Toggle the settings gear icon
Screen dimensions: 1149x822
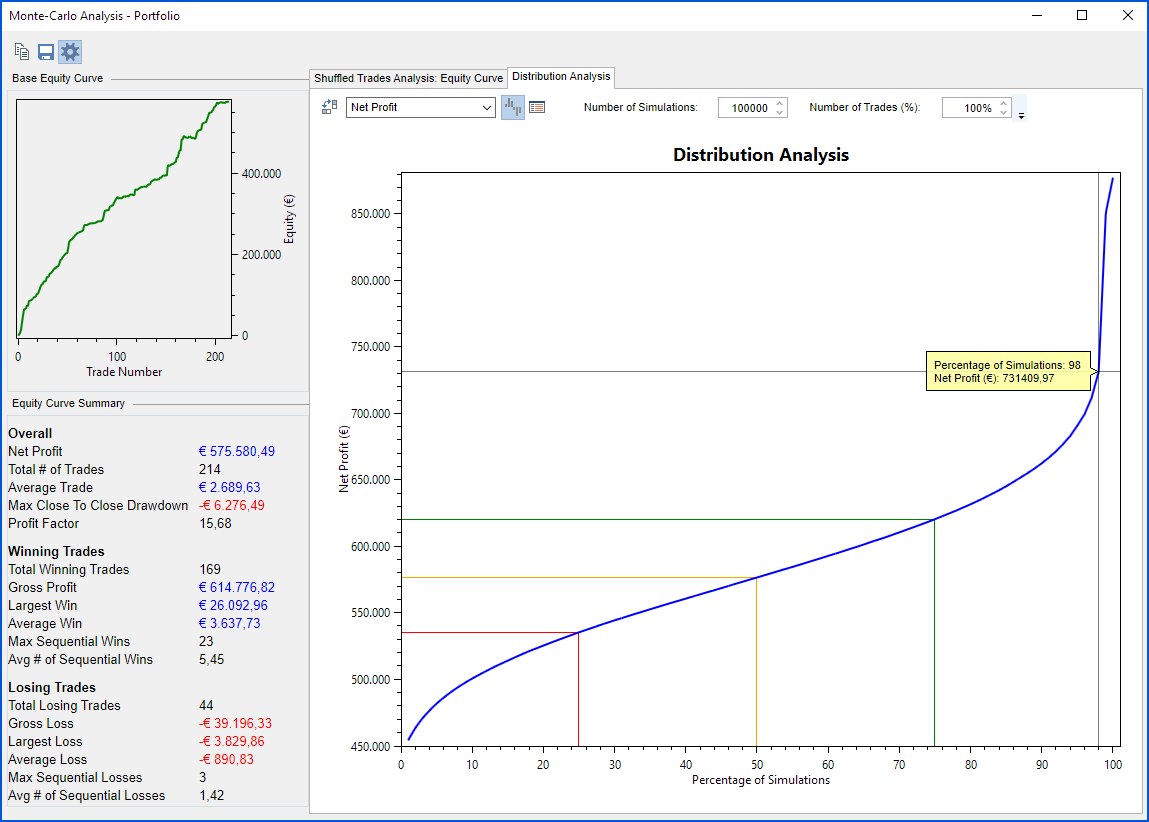(x=70, y=52)
